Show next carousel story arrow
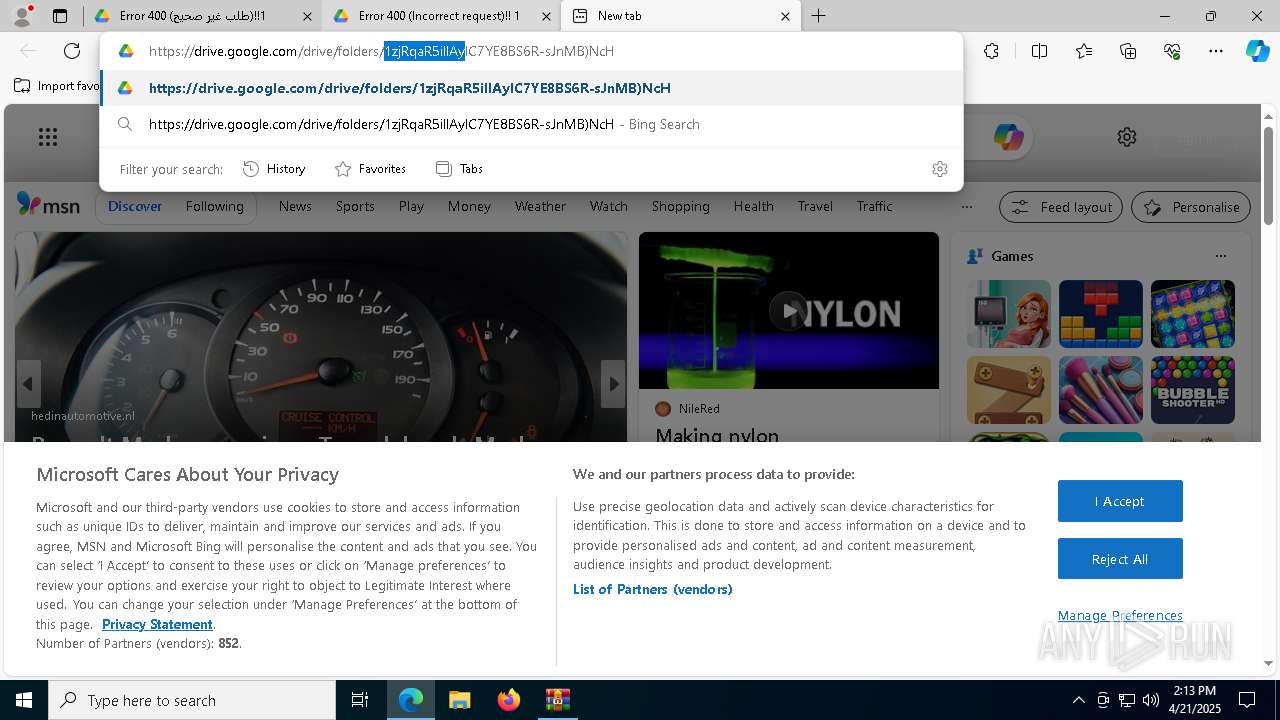The width and height of the screenshot is (1280, 720). point(613,384)
